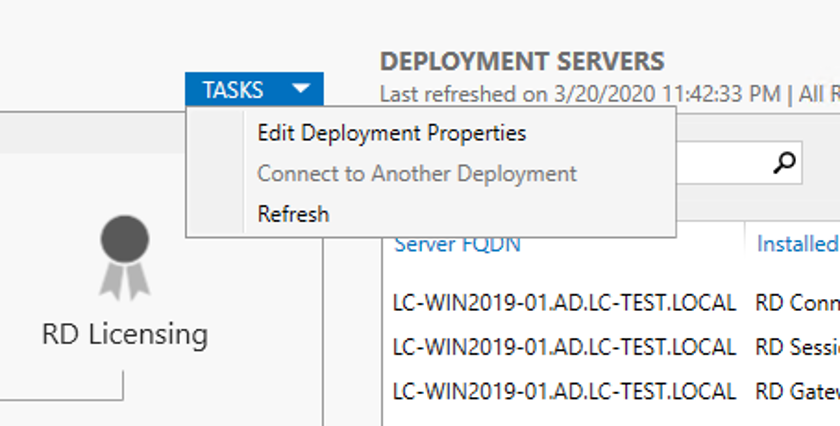Click the magnifying glass search icon
This screenshot has height=426, width=840.
tap(786, 161)
